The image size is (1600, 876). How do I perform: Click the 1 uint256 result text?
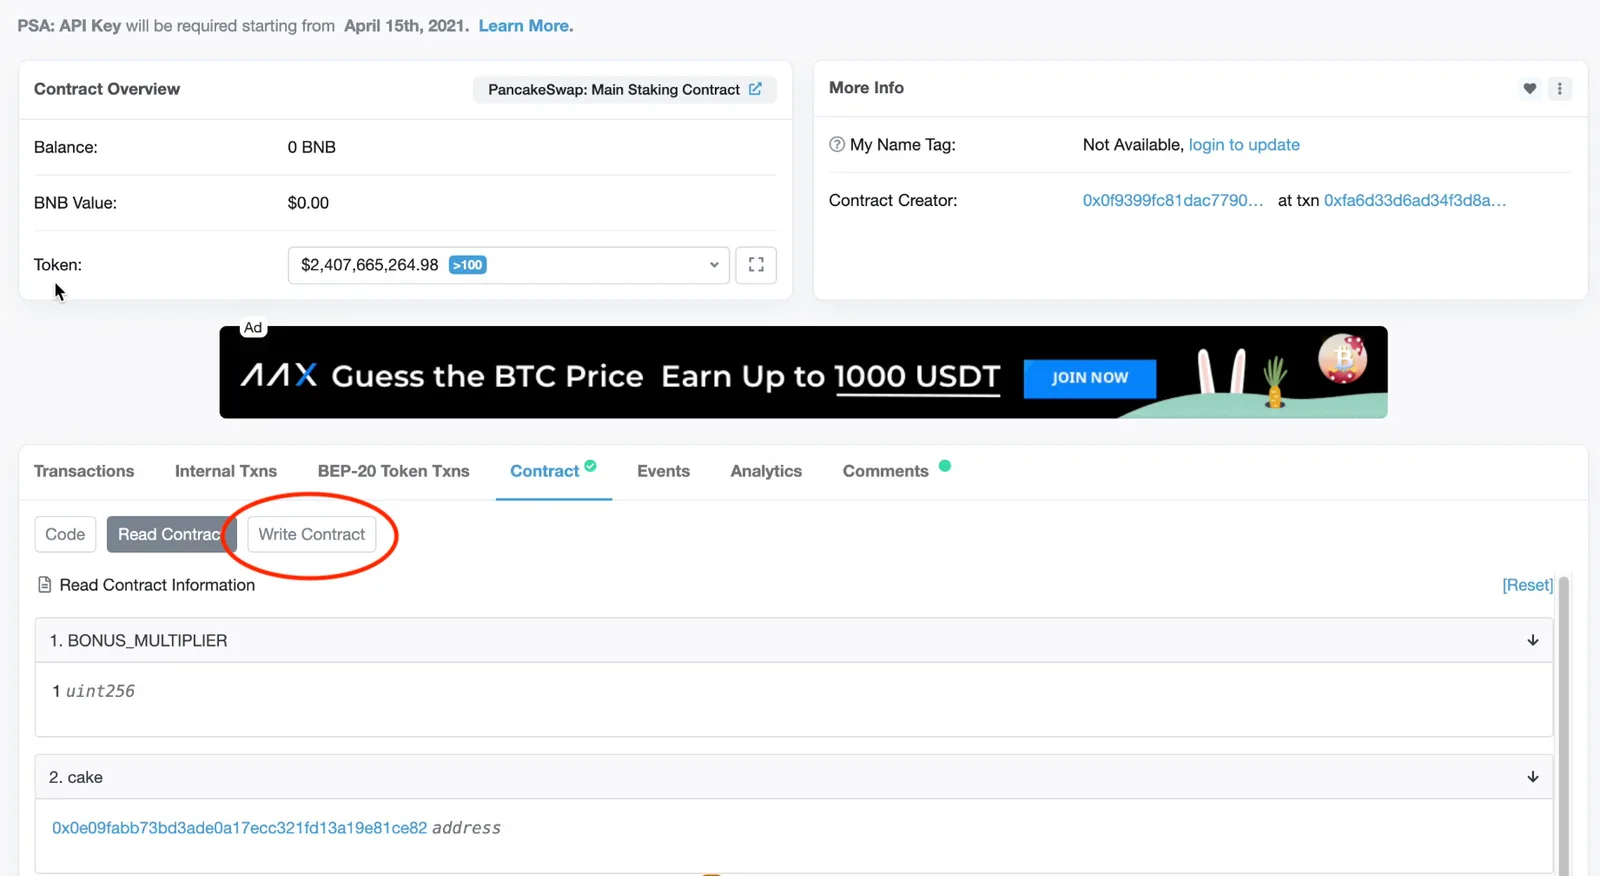pyautogui.click(x=93, y=691)
